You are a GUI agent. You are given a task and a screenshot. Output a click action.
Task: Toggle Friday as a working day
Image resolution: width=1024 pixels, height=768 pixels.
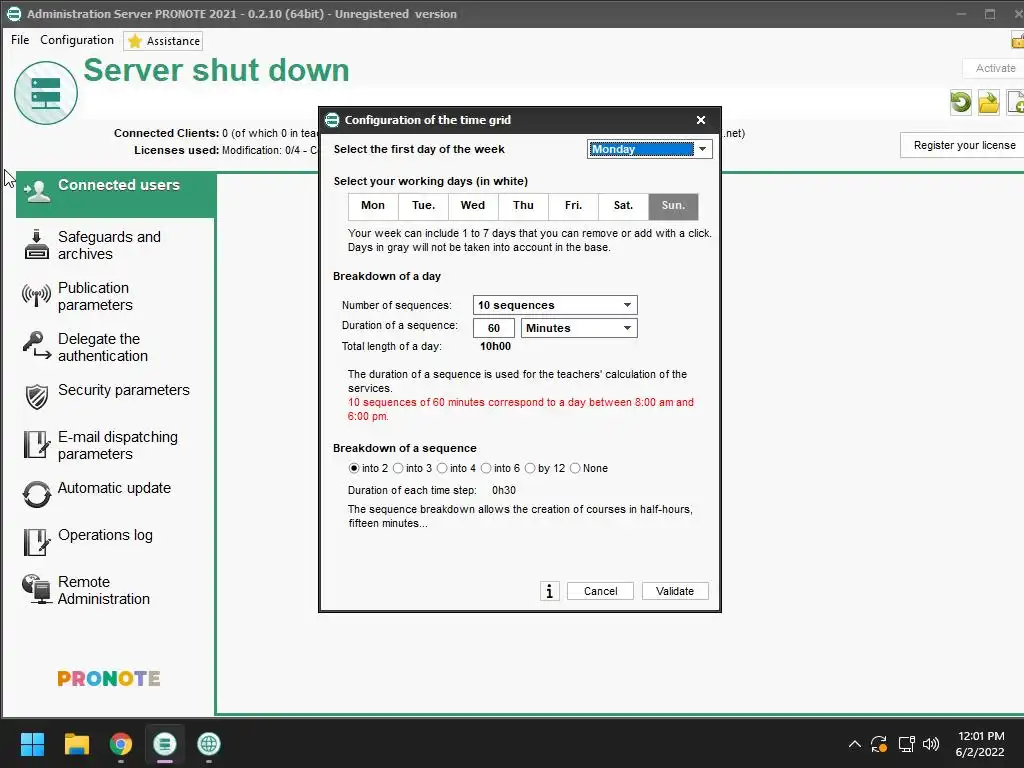[573, 206]
